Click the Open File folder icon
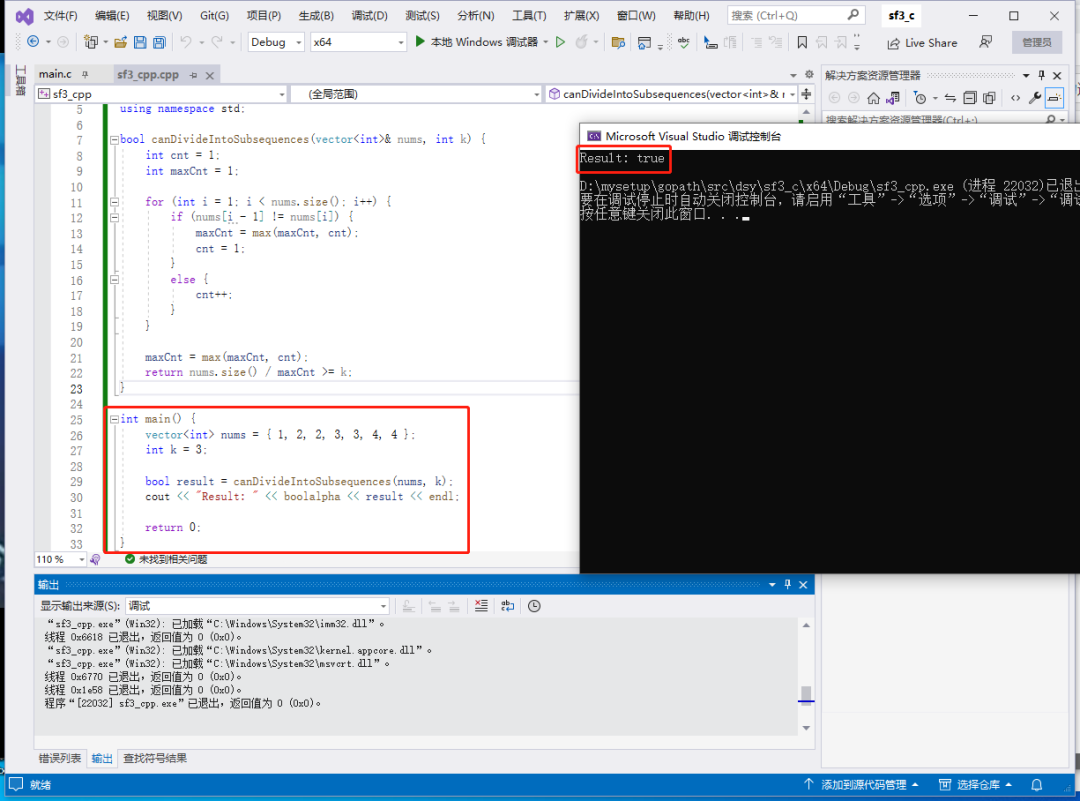This screenshot has width=1080, height=801. (x=121, y=42)
